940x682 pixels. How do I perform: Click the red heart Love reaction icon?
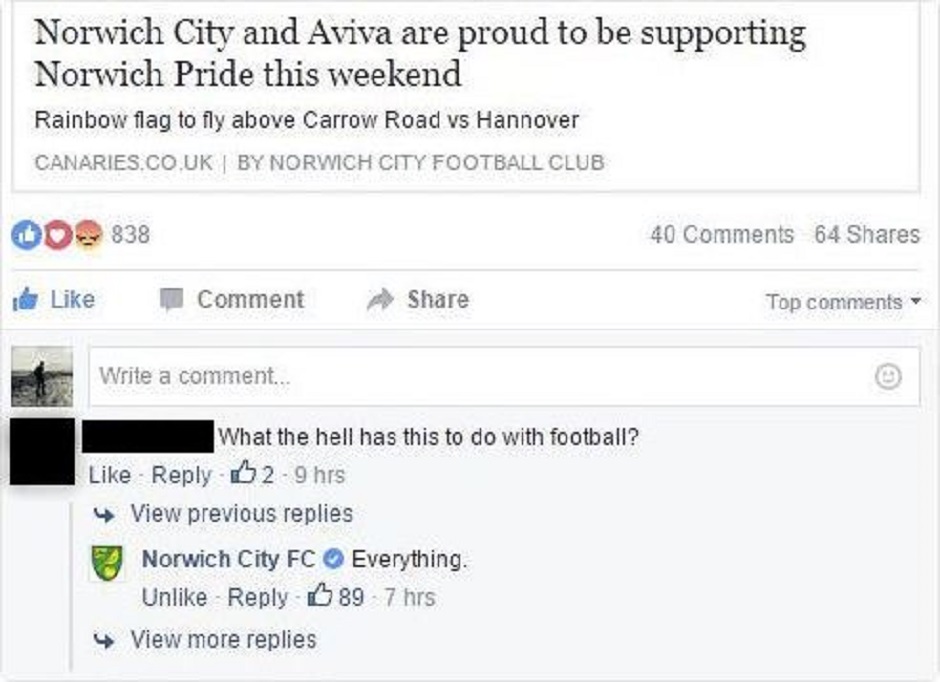(58, 235)
